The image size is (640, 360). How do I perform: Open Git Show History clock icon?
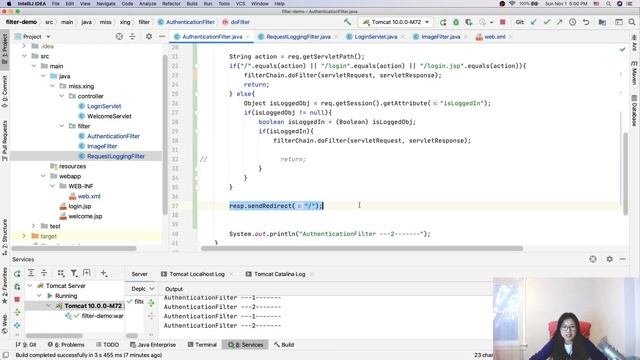click(x=573, y=22)
